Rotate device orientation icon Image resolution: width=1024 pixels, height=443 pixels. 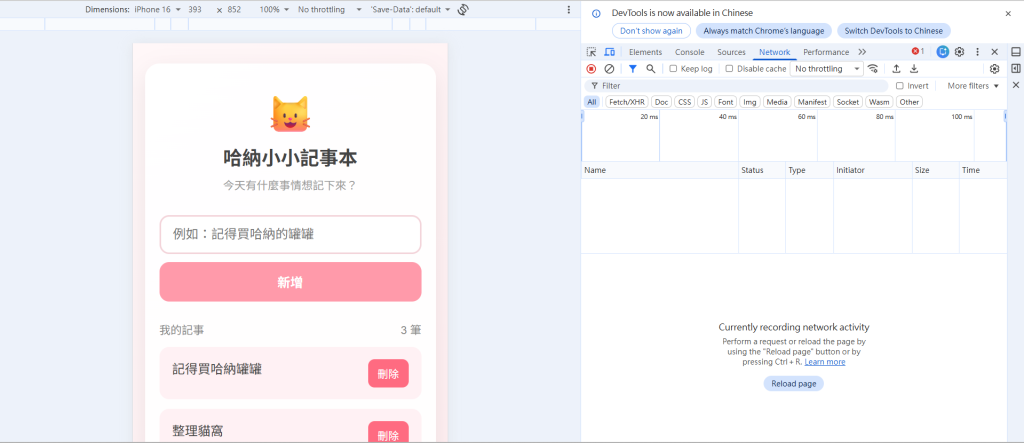coord(463,10)
